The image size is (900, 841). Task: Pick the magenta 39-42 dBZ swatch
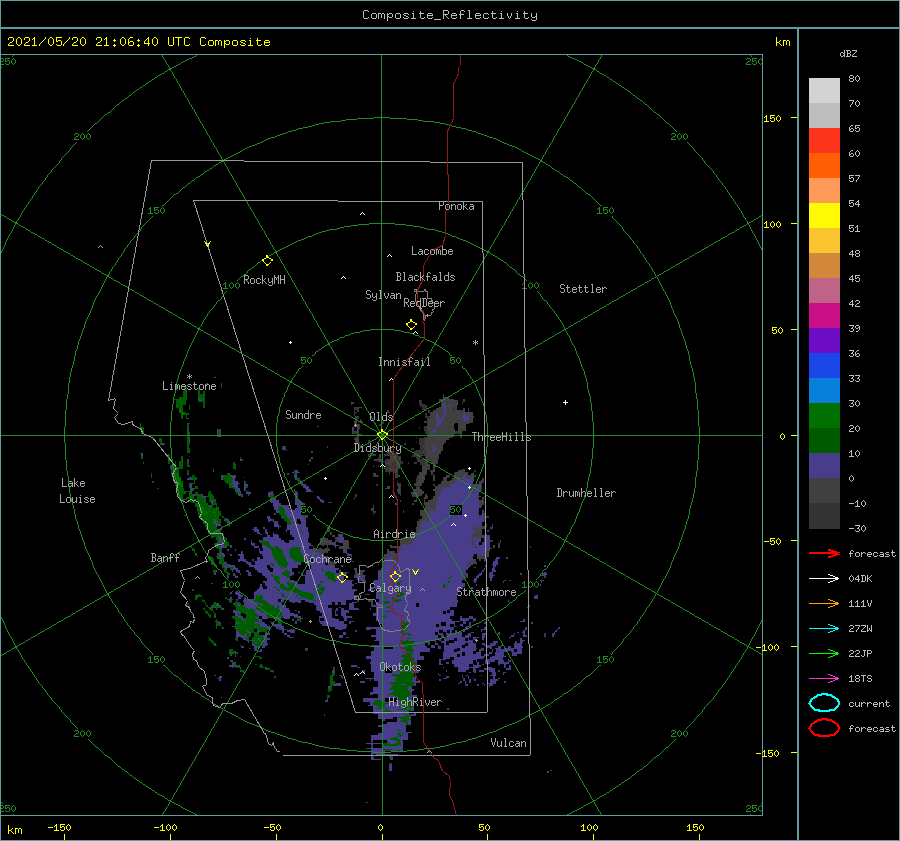[824, 315]
